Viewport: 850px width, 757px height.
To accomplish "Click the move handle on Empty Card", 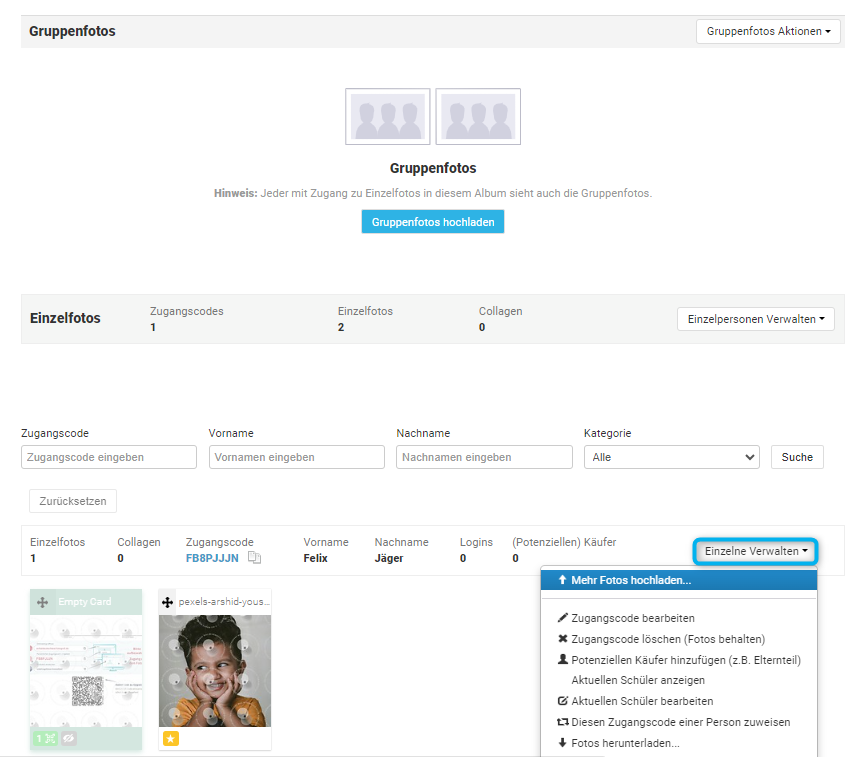I will [42, 602].
